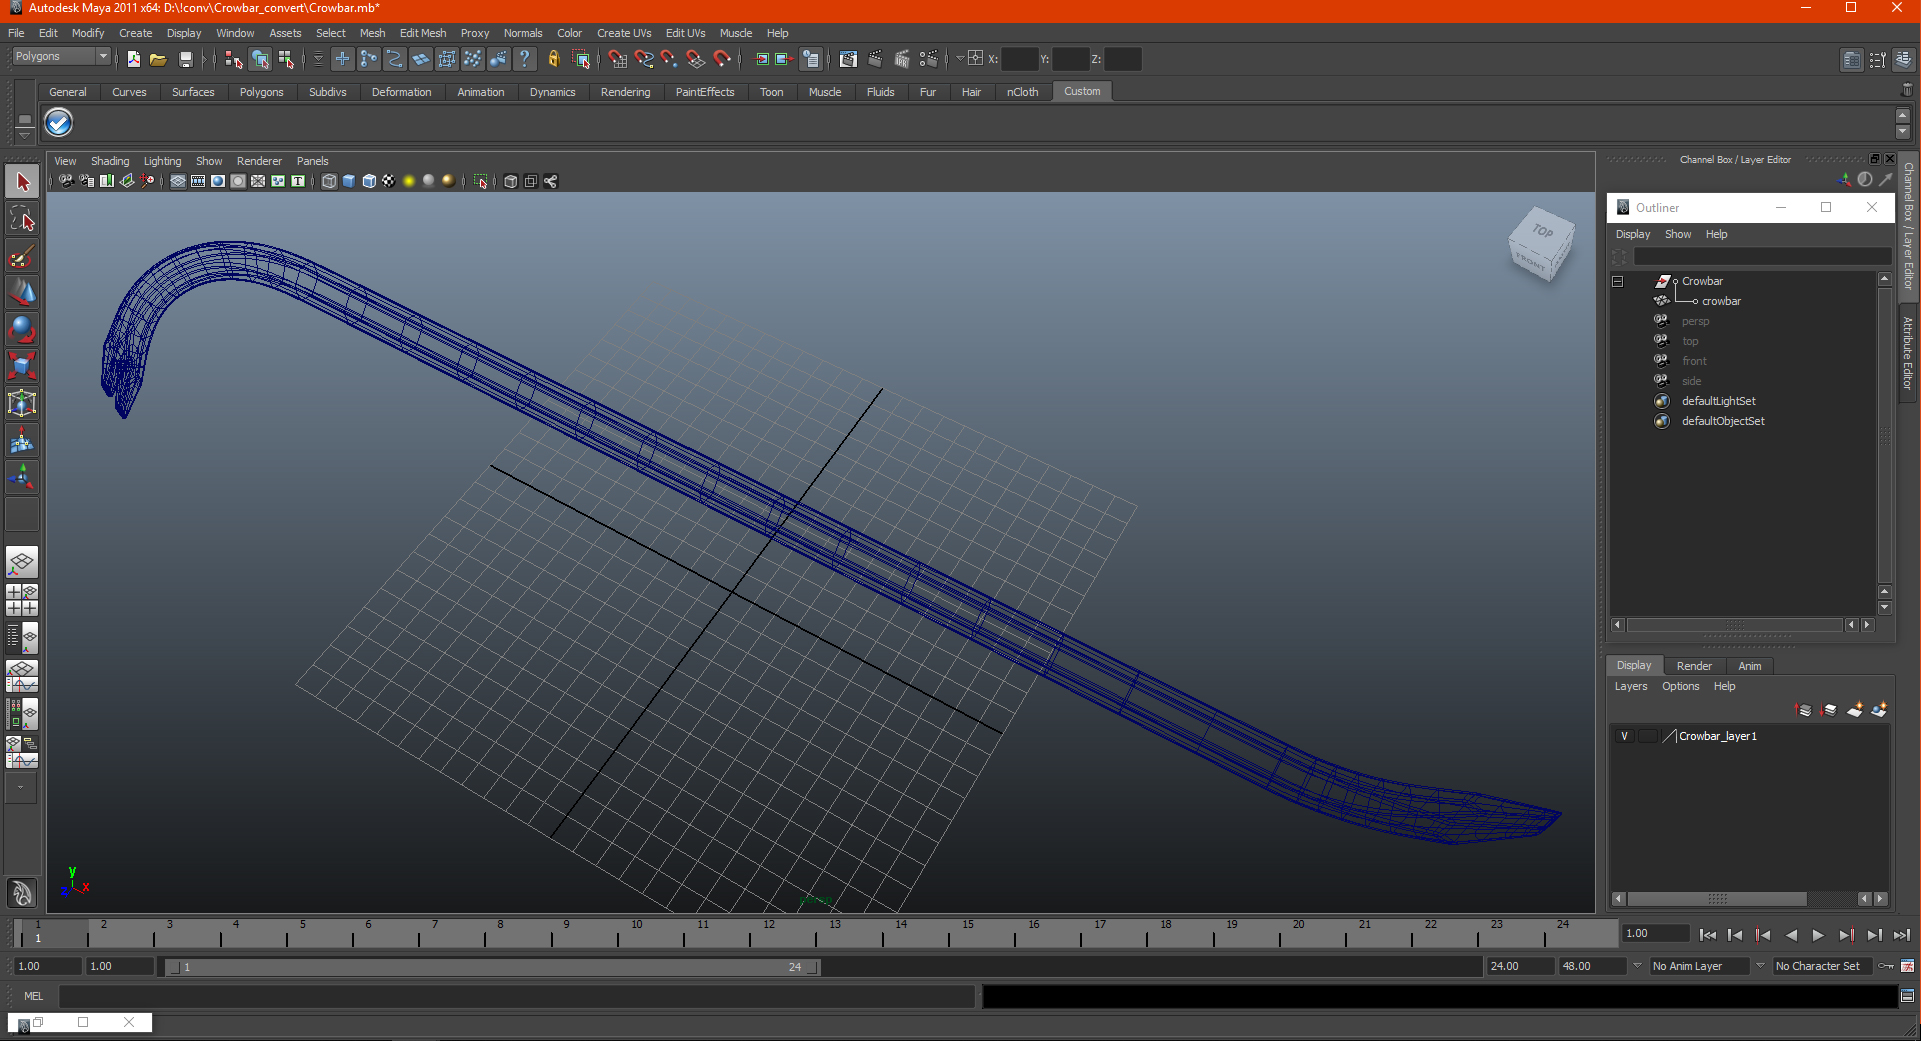
Task: Toggle isolate select in viewport
Action: [481, 181]
